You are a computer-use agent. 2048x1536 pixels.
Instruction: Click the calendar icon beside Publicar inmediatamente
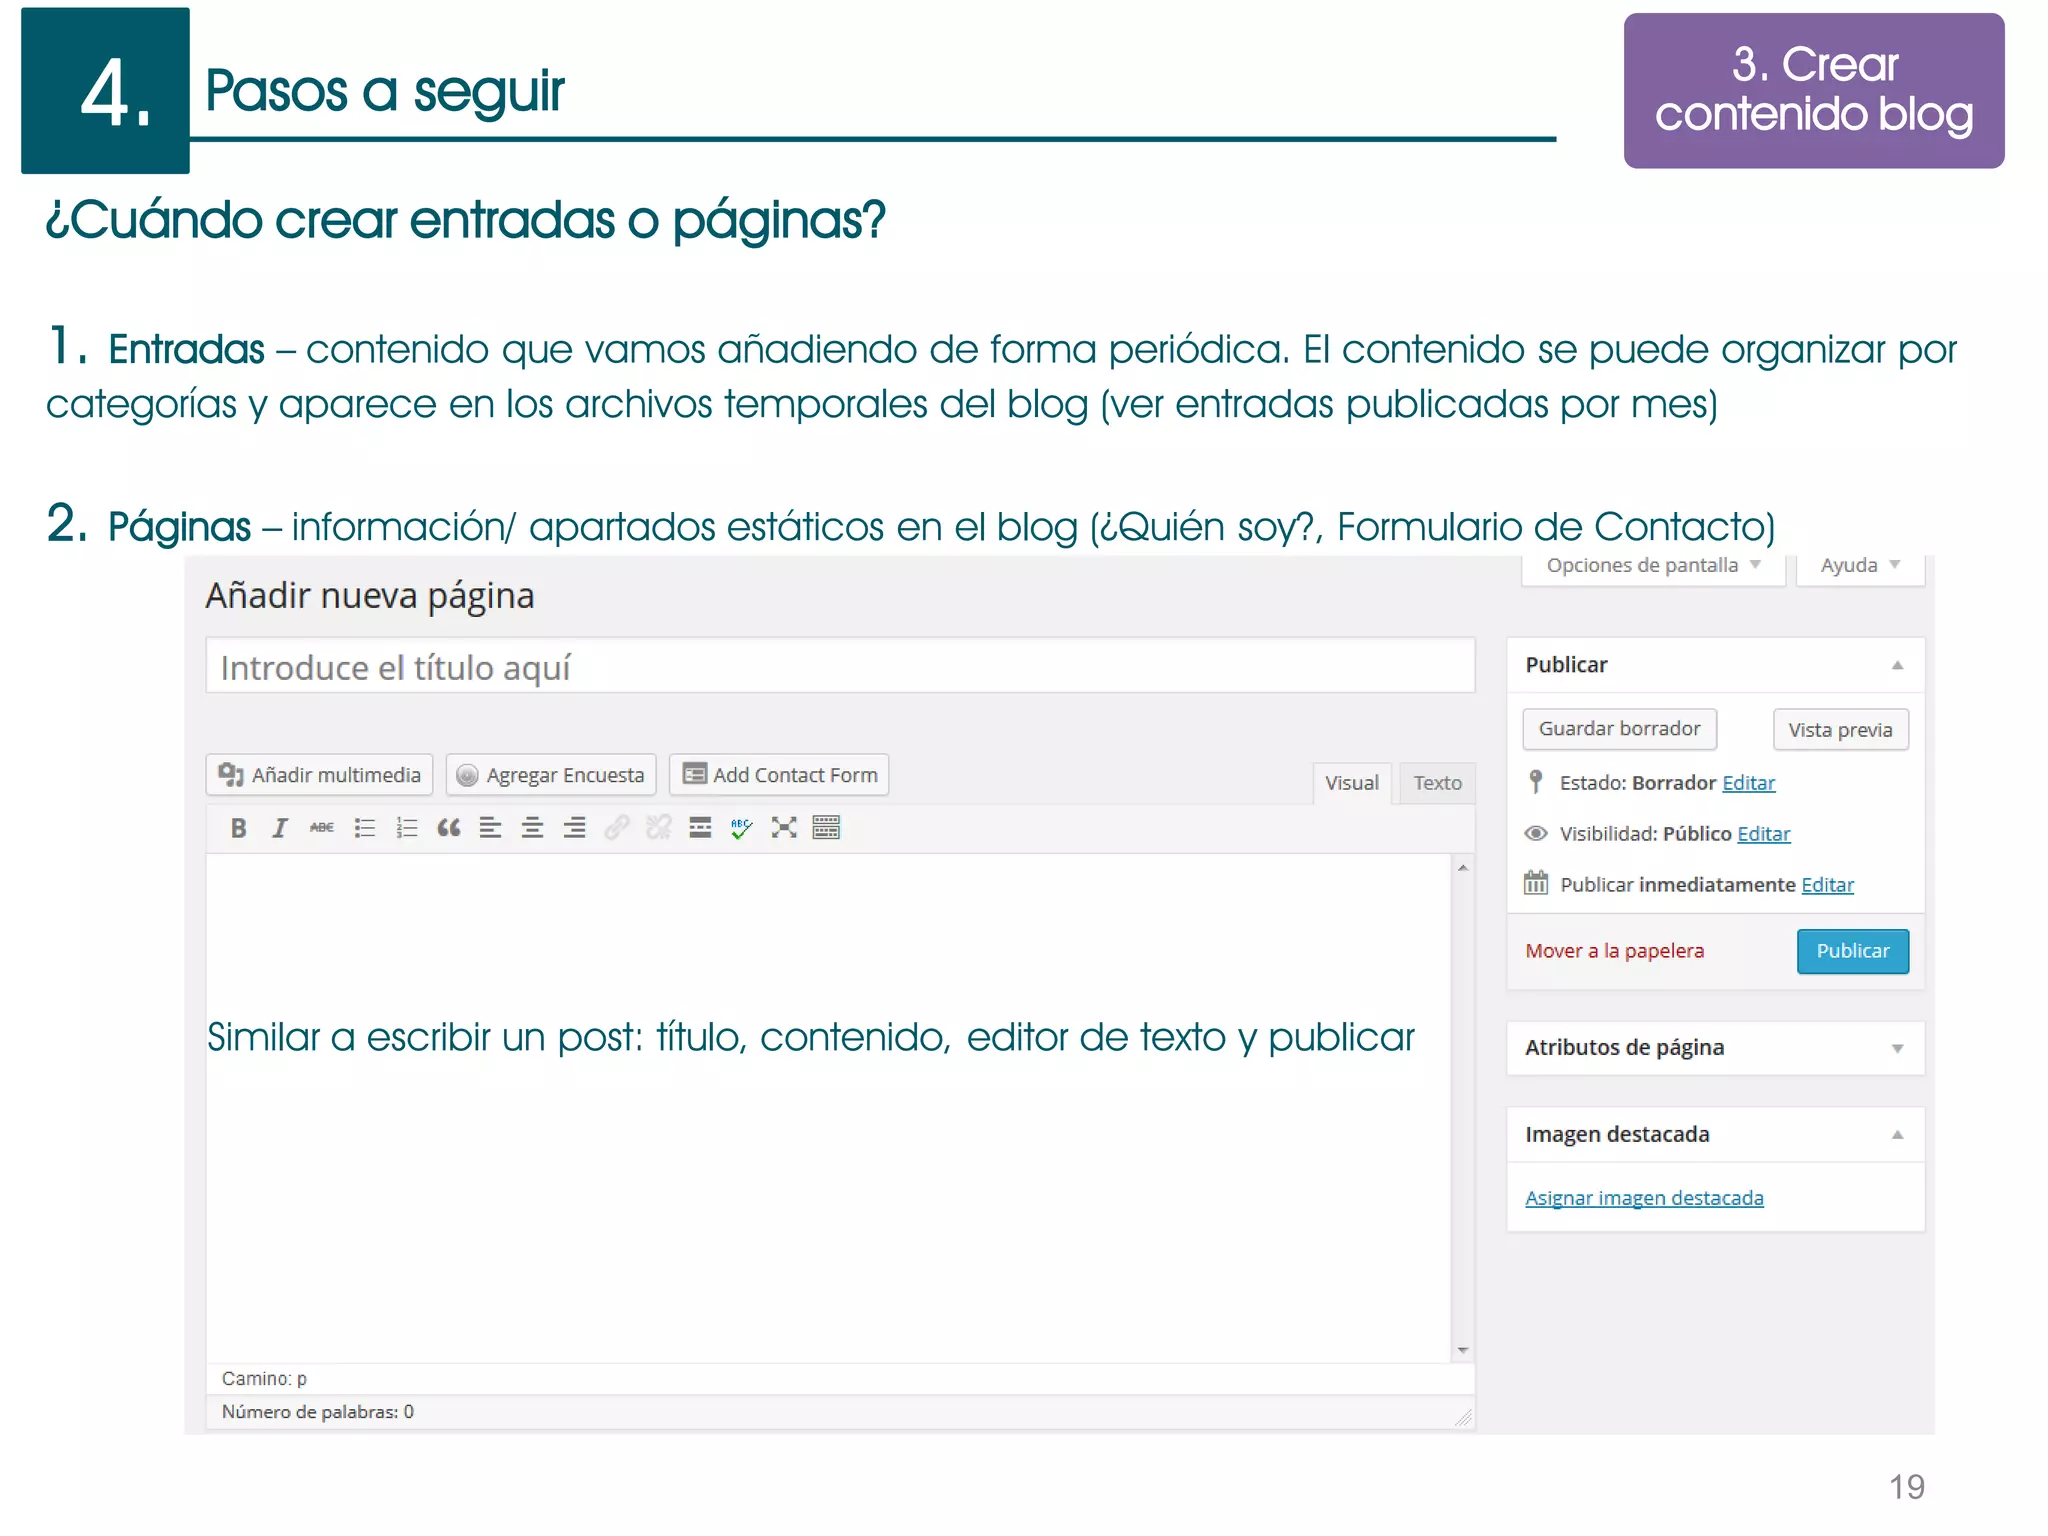[1536, 883]
